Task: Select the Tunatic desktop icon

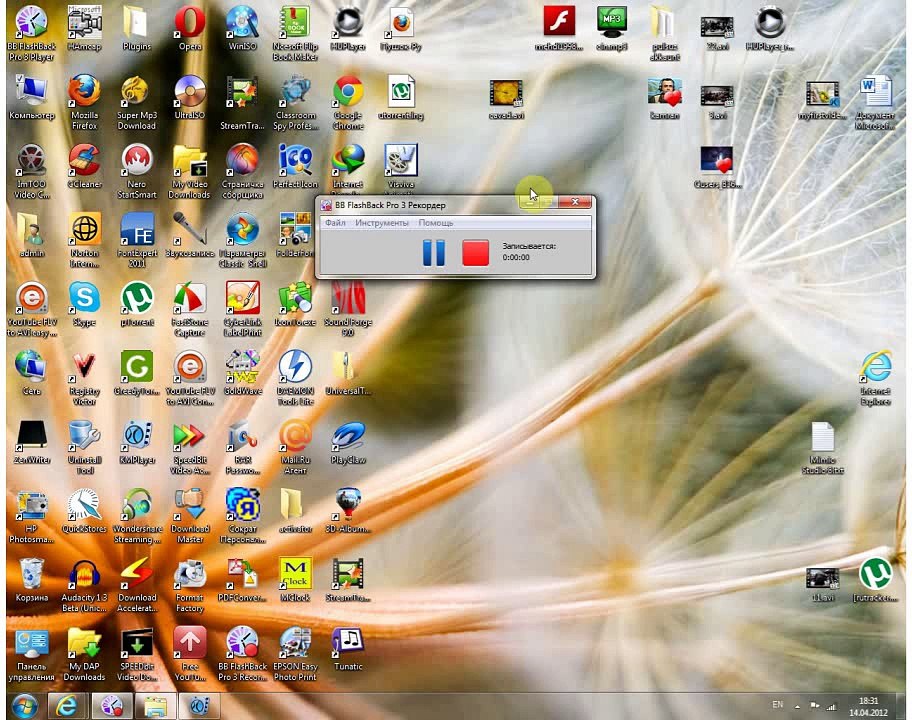Action: coord(348,649)
